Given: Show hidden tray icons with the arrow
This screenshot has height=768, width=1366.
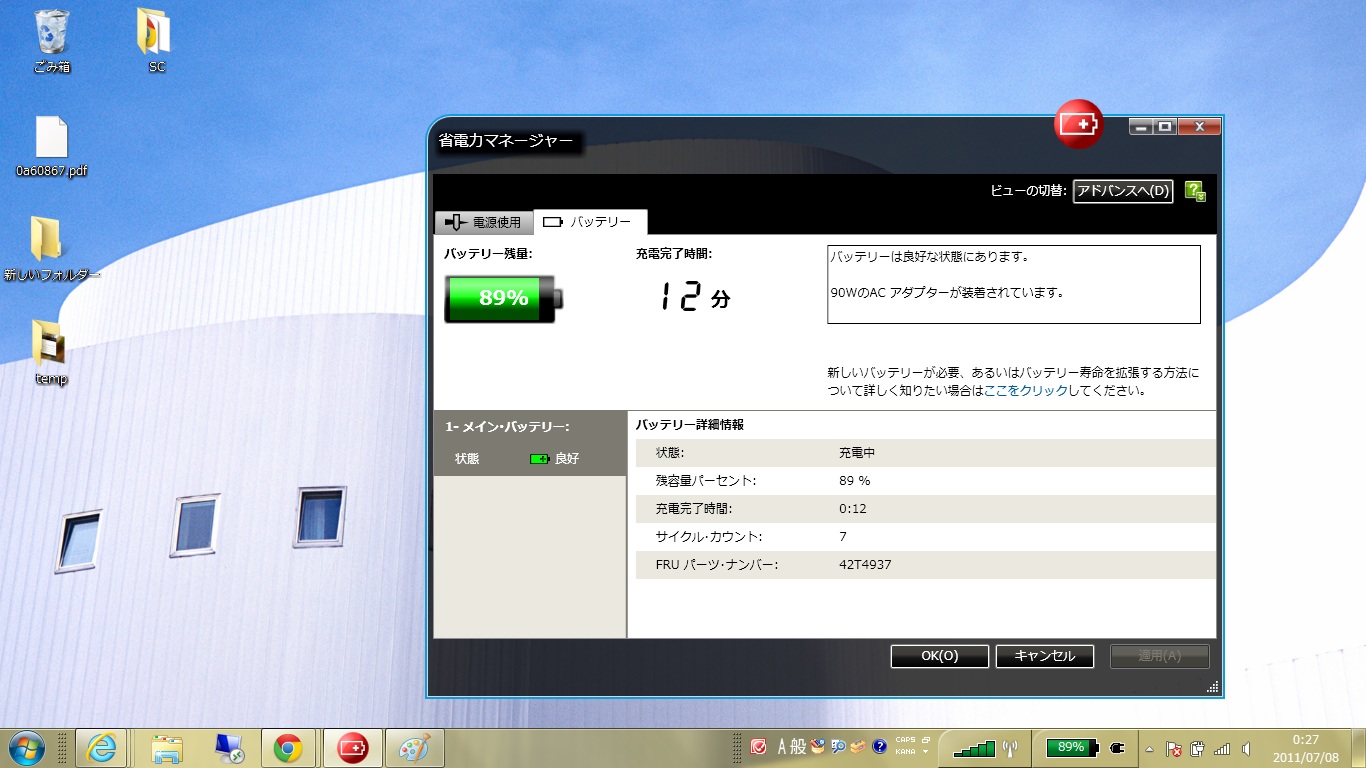Looking at the screenshot, I should [1150, 749].
